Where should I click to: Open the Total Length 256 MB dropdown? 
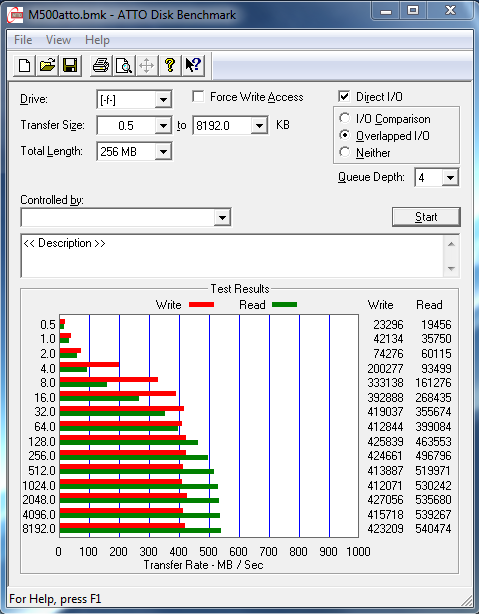click(163, 152)
